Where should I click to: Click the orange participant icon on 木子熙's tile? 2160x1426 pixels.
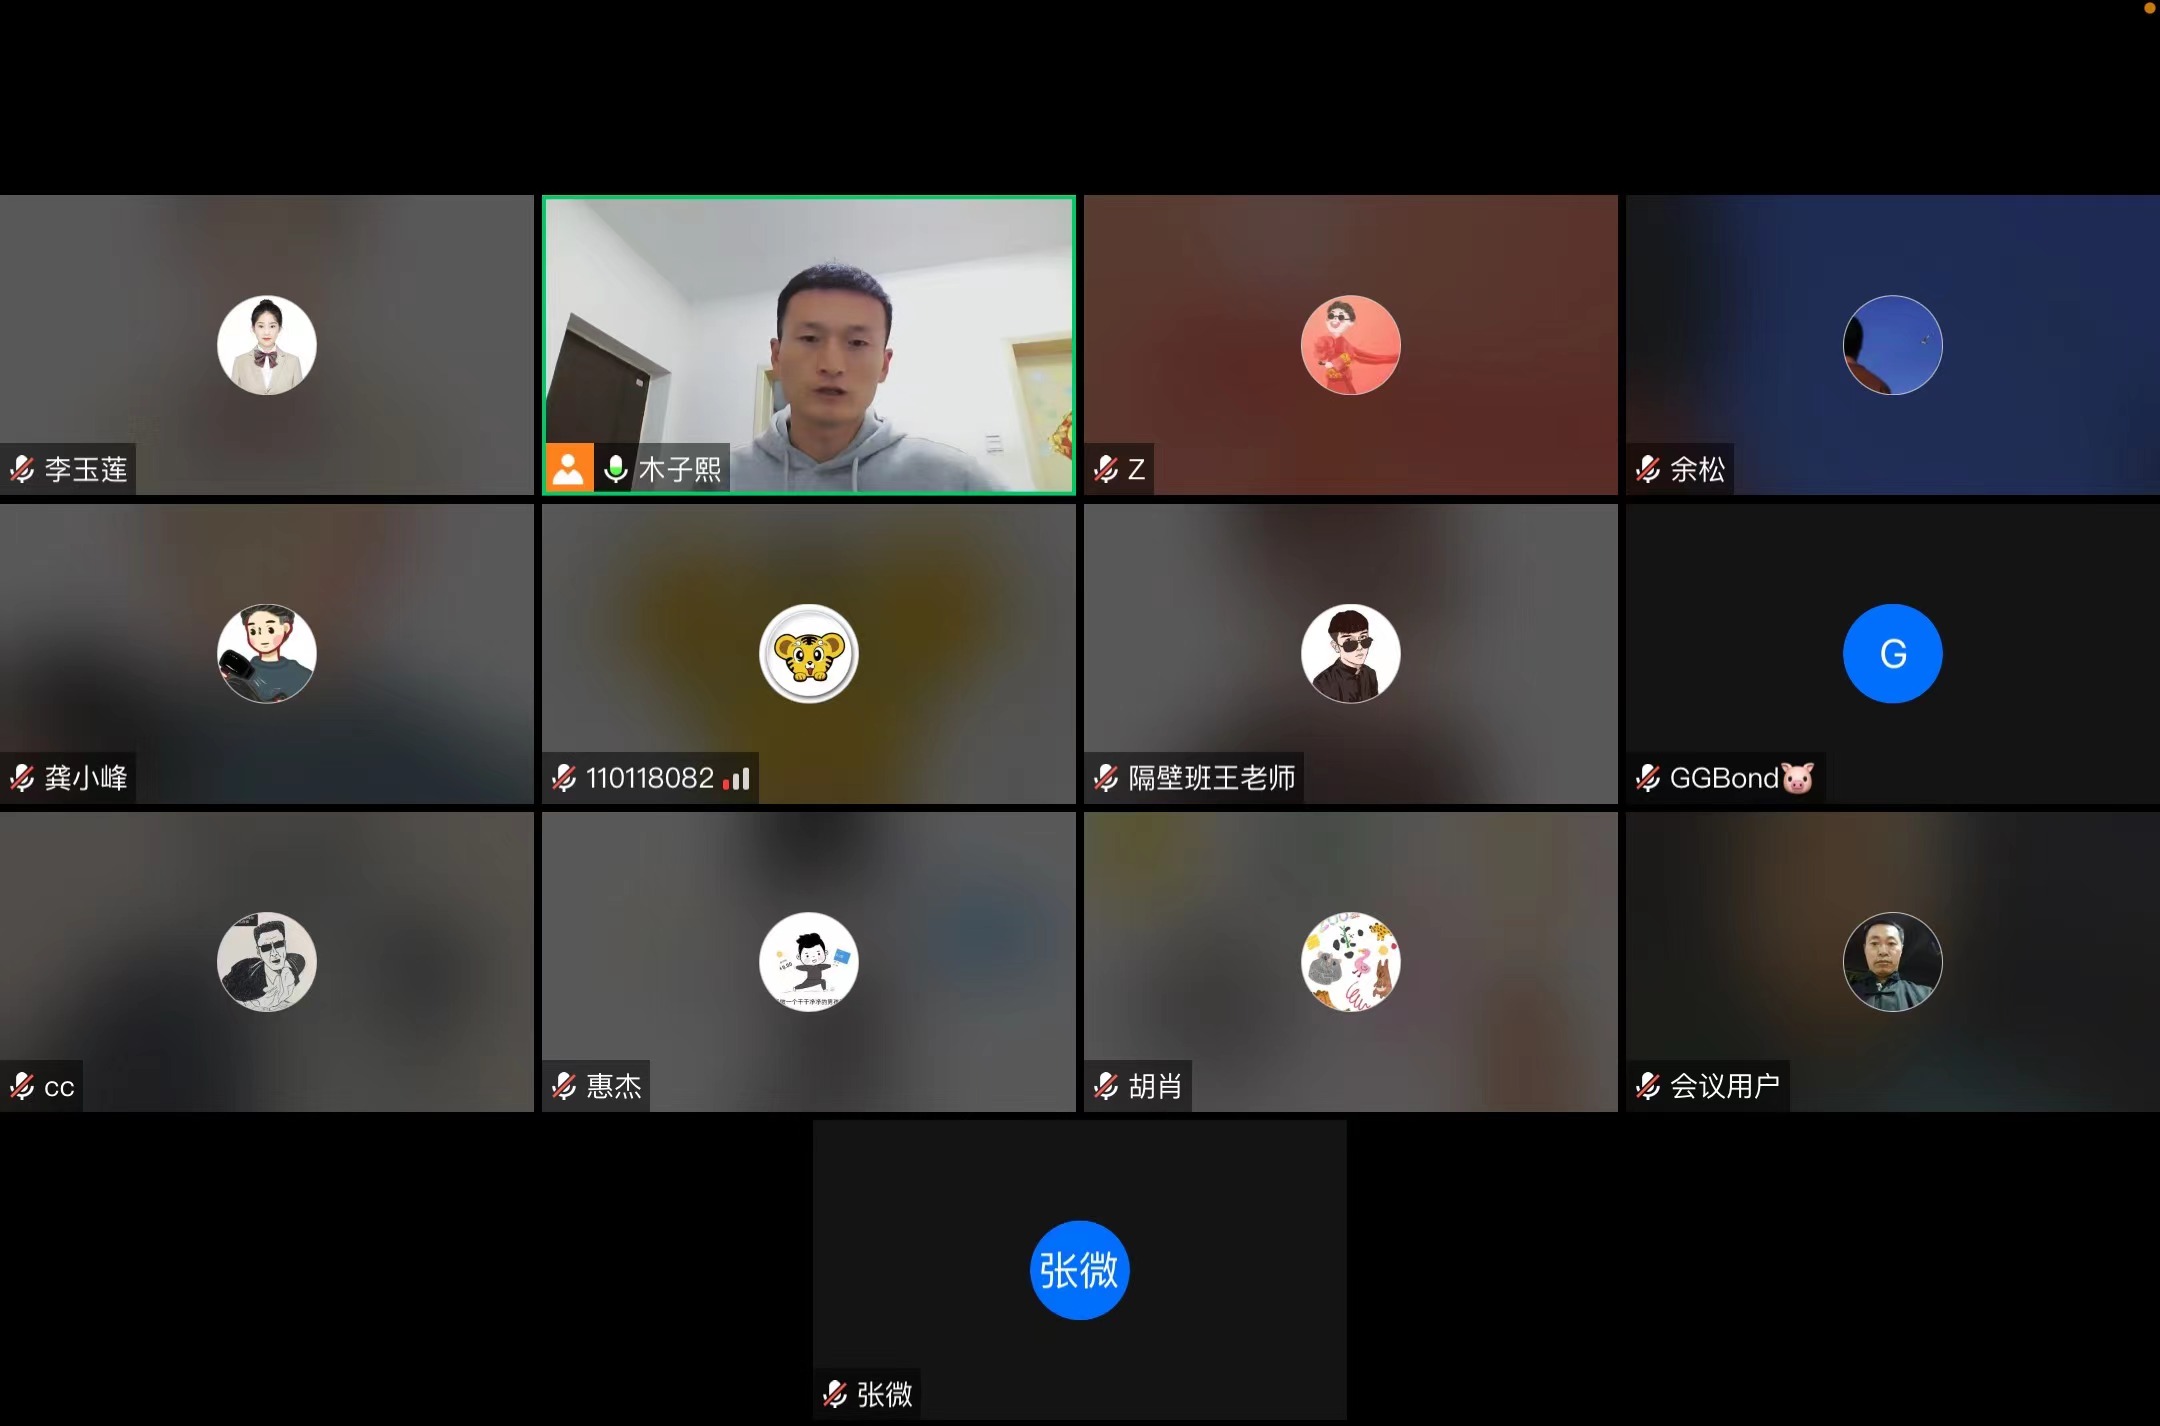pos(569,468)
